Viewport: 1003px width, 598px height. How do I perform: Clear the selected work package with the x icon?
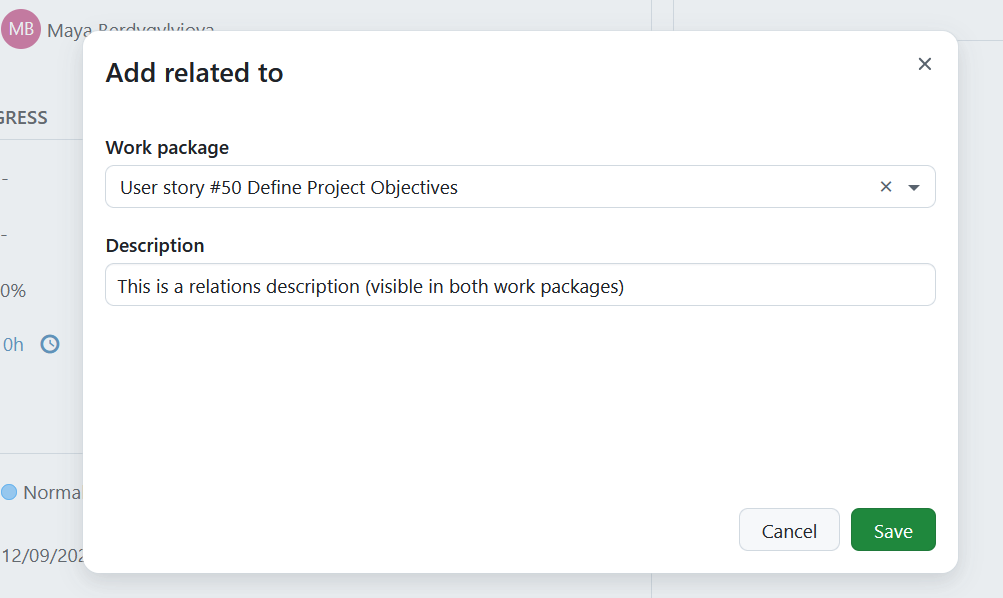(x=885, y=187)
